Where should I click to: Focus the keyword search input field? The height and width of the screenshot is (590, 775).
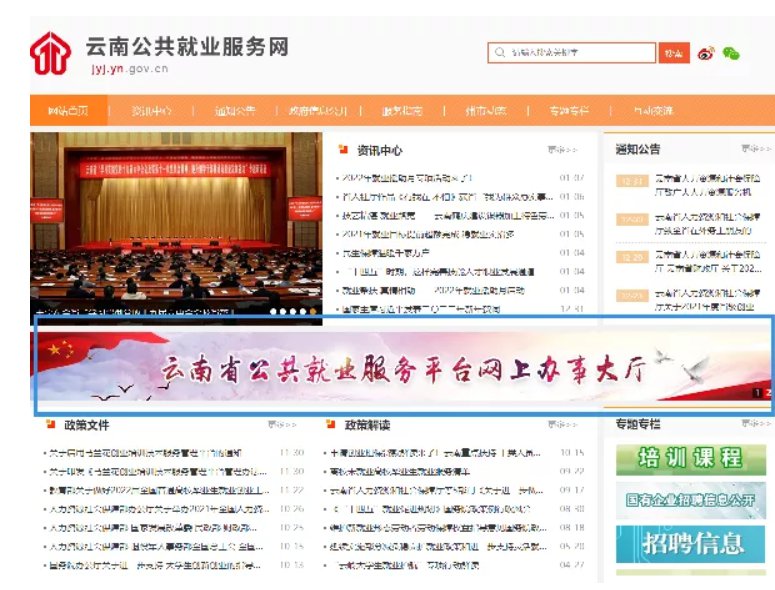(580, 52)
